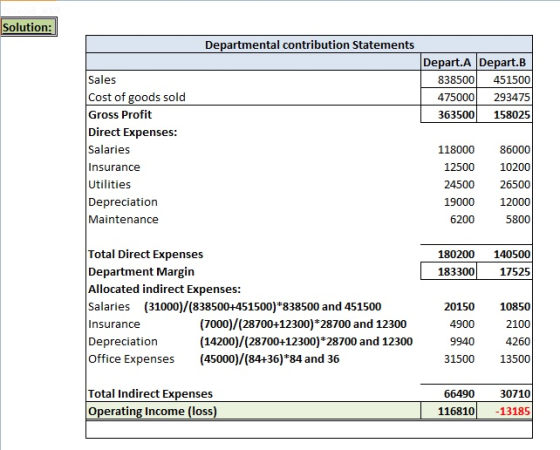The image size is (560, 450).
Task: Select allocated Salaries value 20150
Action: pyautogui.click(x=459, y=306)
